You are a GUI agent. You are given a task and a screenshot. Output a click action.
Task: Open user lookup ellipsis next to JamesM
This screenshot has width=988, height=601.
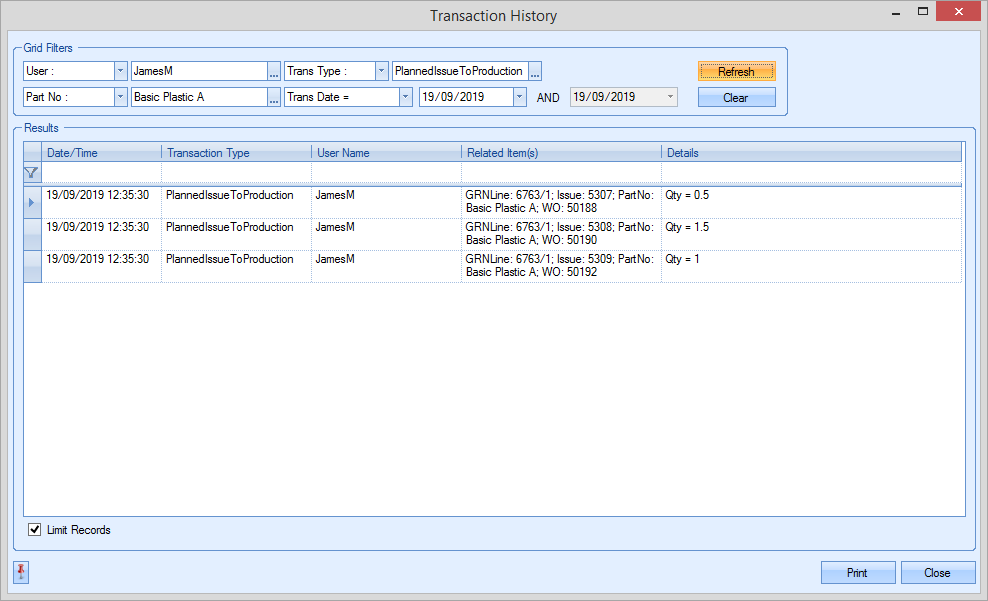point(274,72)
